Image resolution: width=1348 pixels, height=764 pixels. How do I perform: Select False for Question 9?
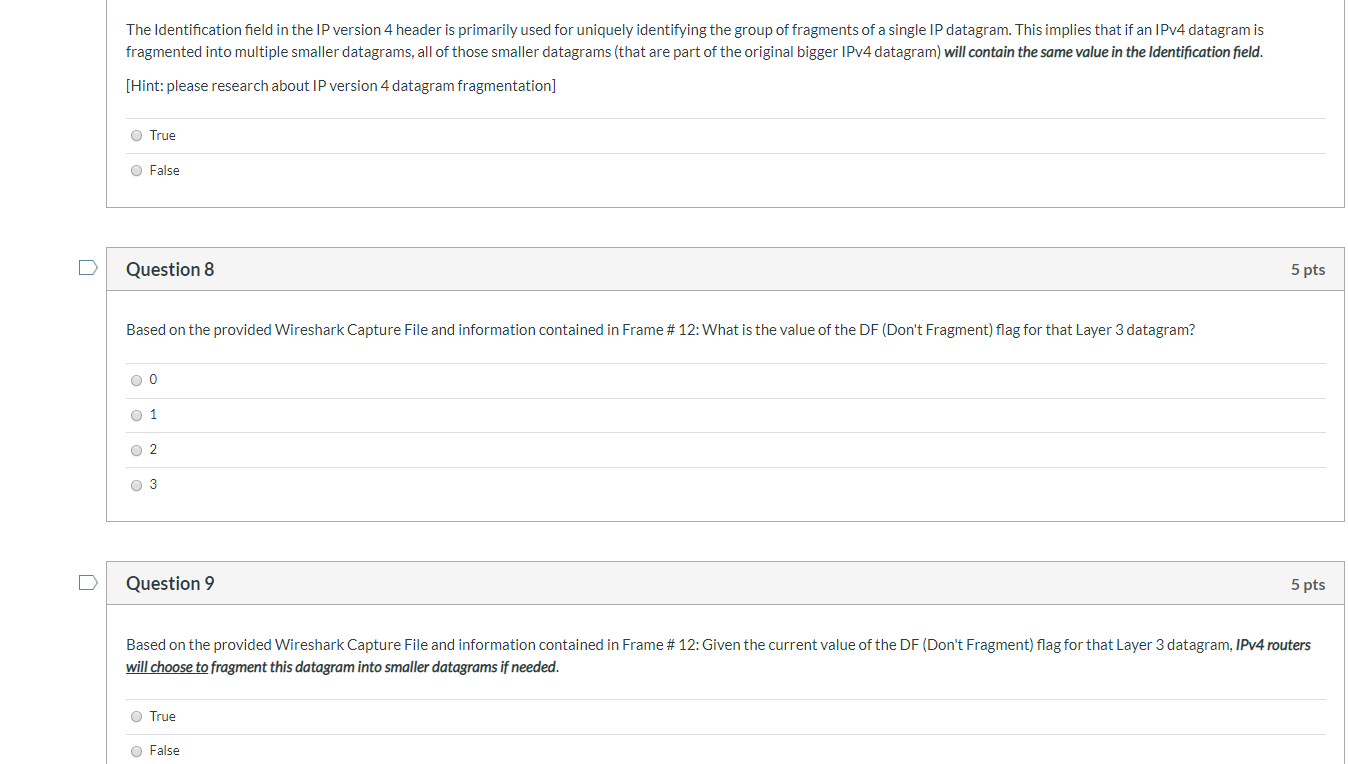coord(136,750)
